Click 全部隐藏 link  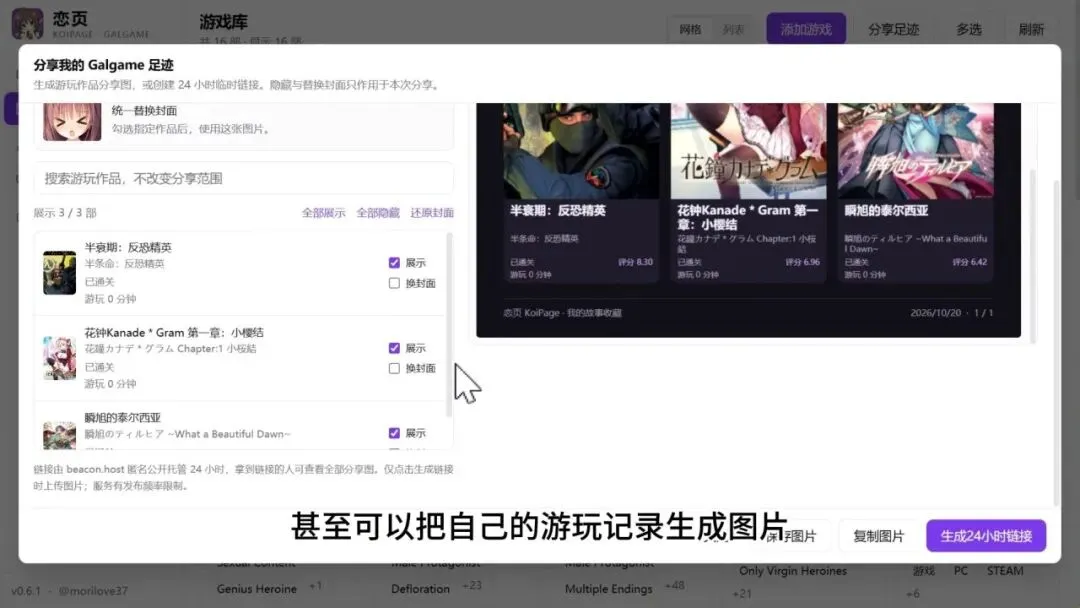377,213
